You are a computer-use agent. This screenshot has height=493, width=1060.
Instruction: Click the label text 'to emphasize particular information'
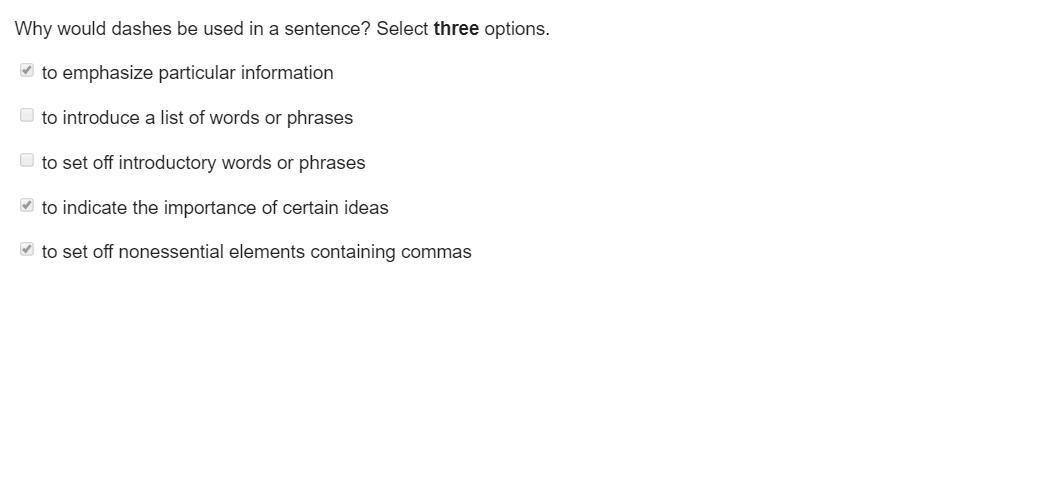(x=187, y=73)
